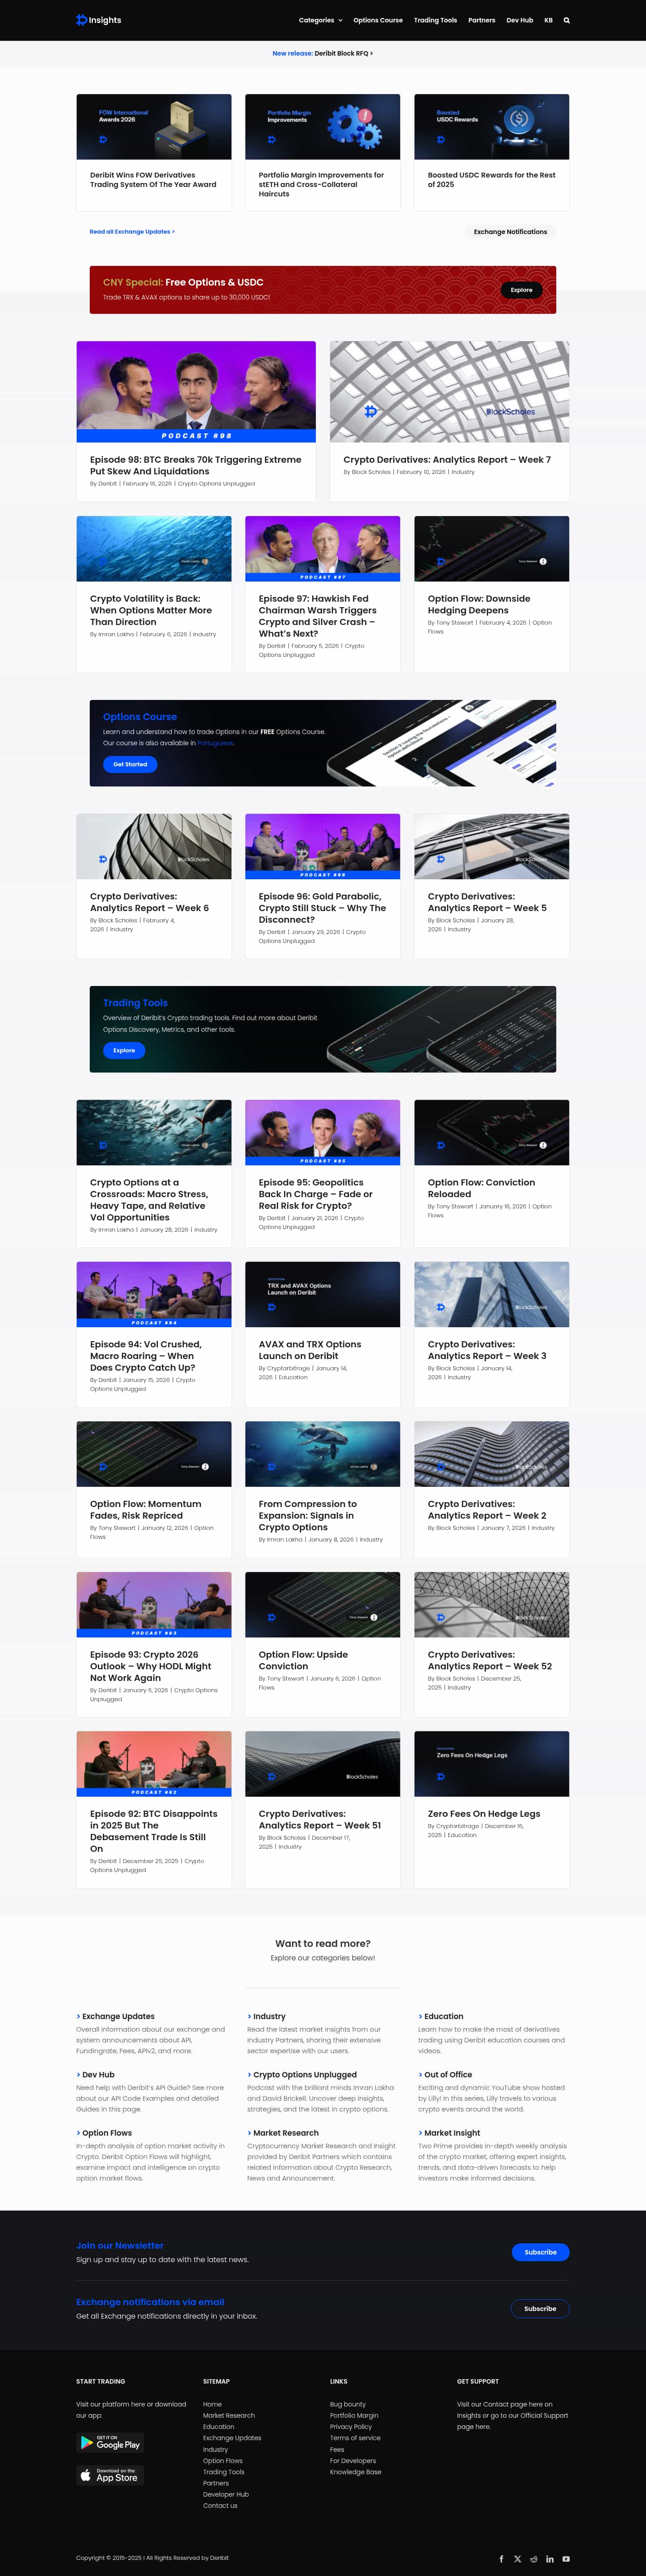The image size is (646, 2576).
Task: Open Crypto Options at a Crossroads article
Action: pos(149,1200)
